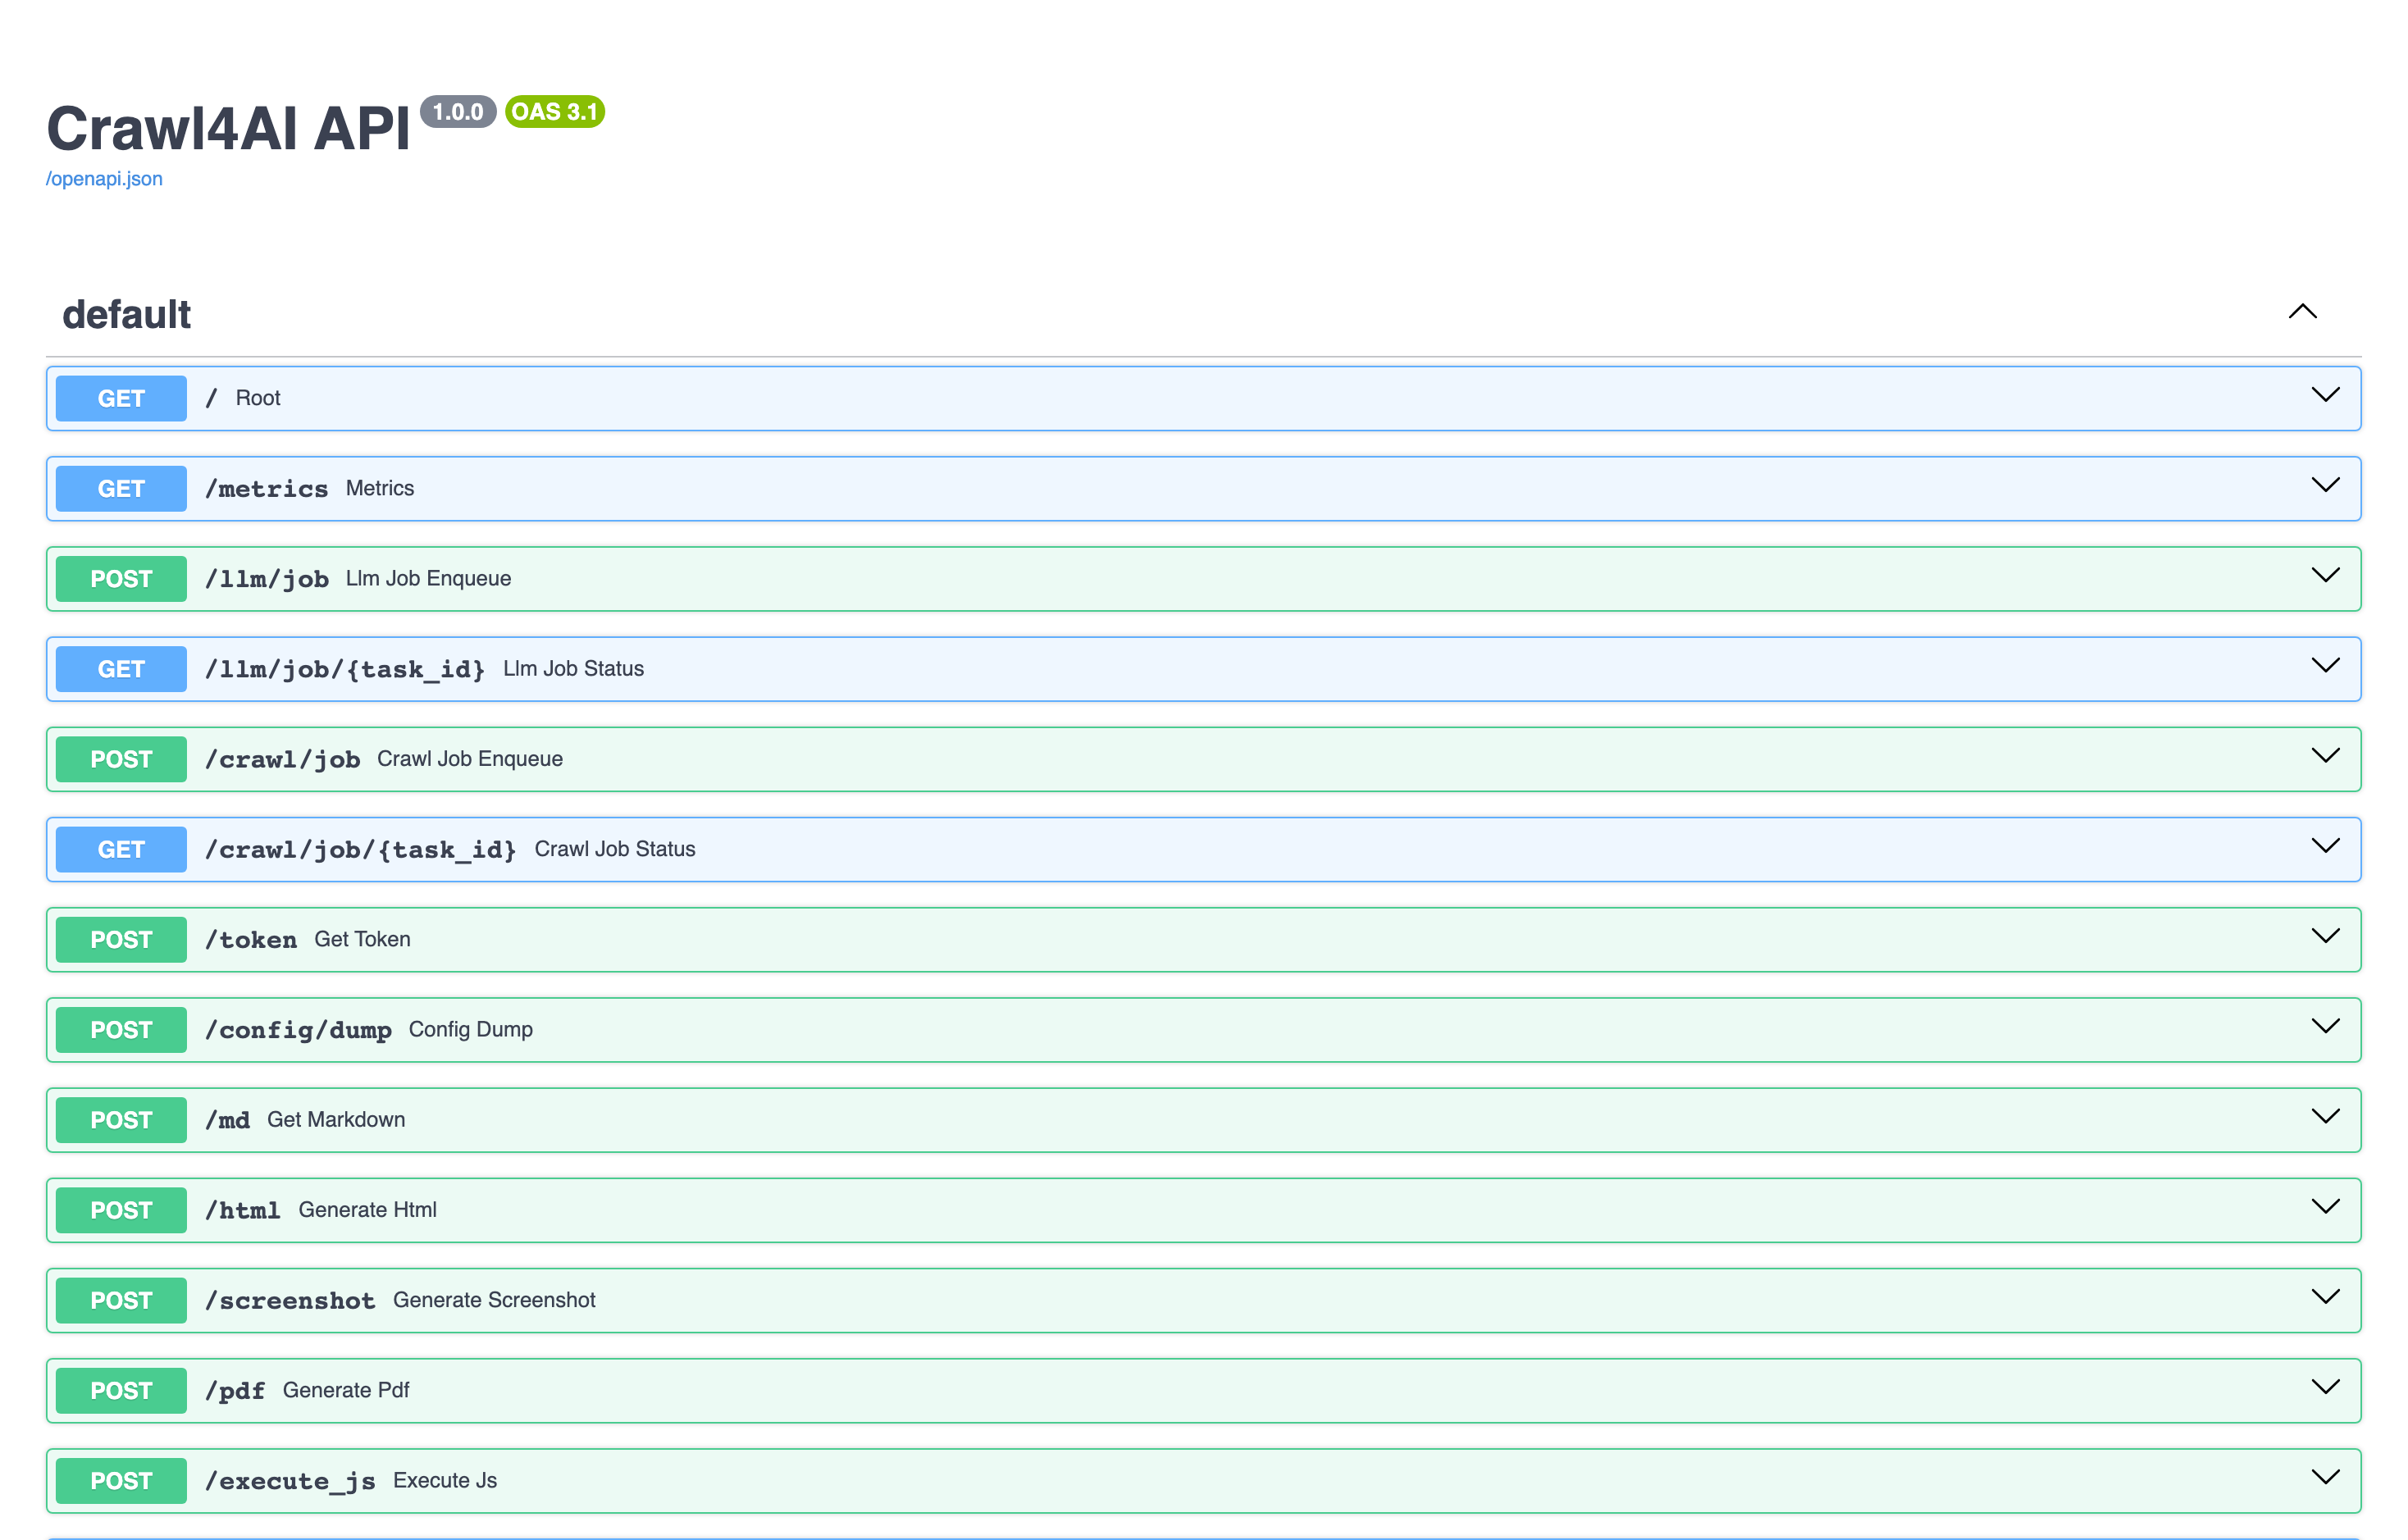This screenshot has height=1540, width=2408.
Task: Select the /metrics path text
Action: [266, 489]
